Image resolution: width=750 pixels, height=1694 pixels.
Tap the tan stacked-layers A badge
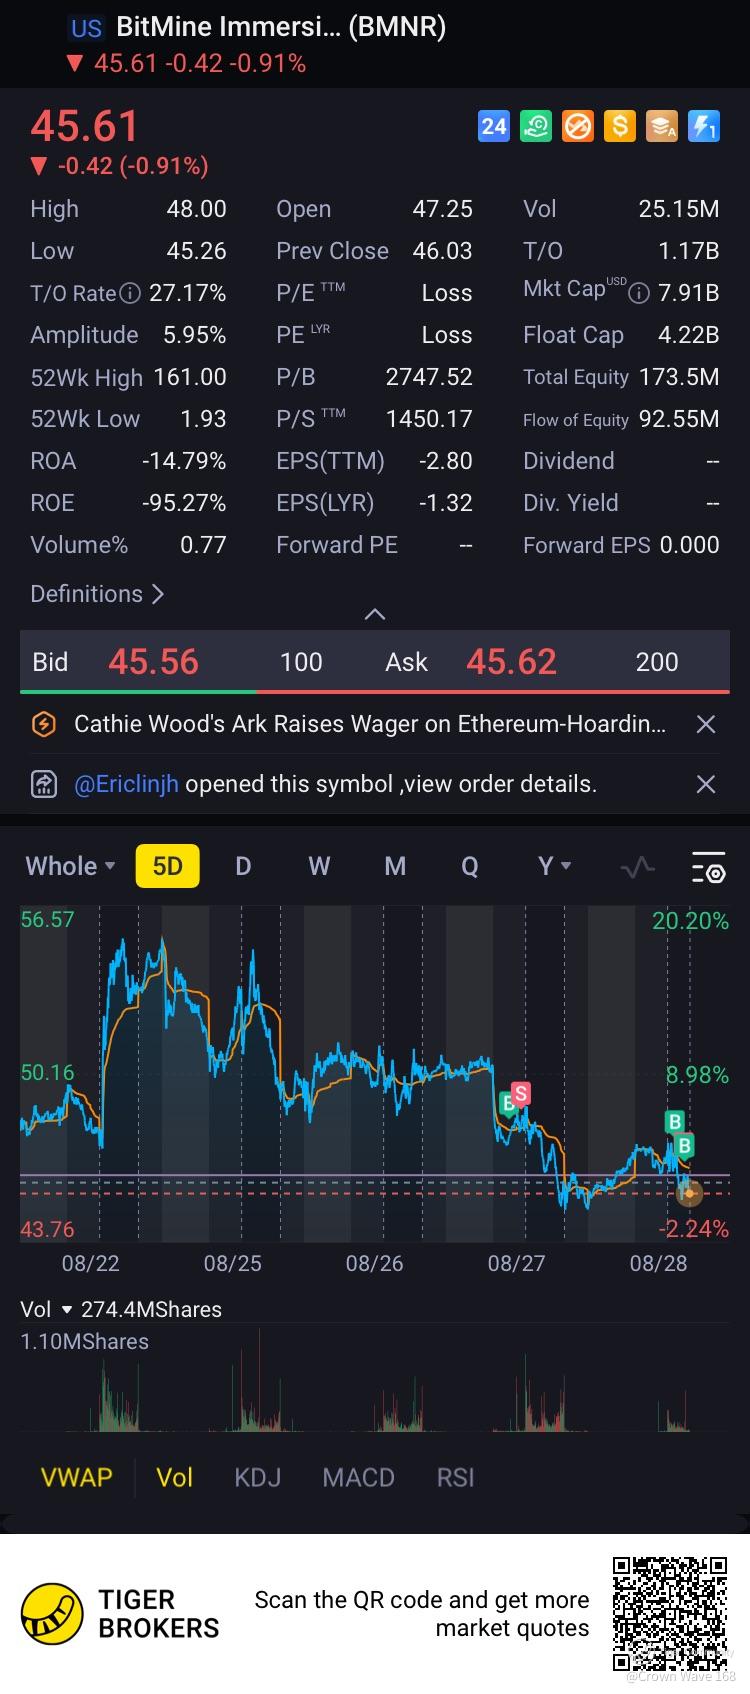[x=662, y=126]
